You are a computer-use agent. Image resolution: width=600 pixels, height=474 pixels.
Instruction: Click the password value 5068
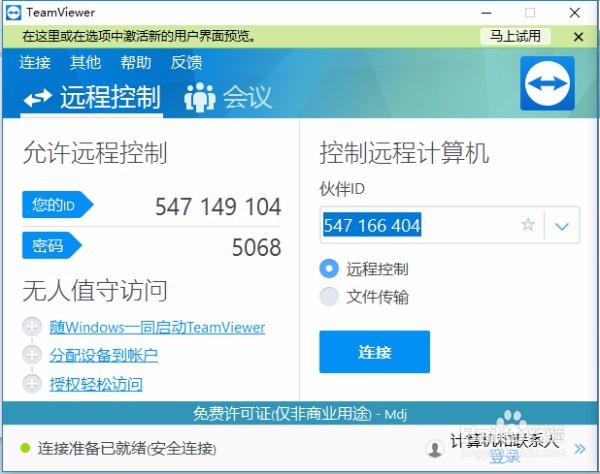pyautogui.click(x=257, y=247)
